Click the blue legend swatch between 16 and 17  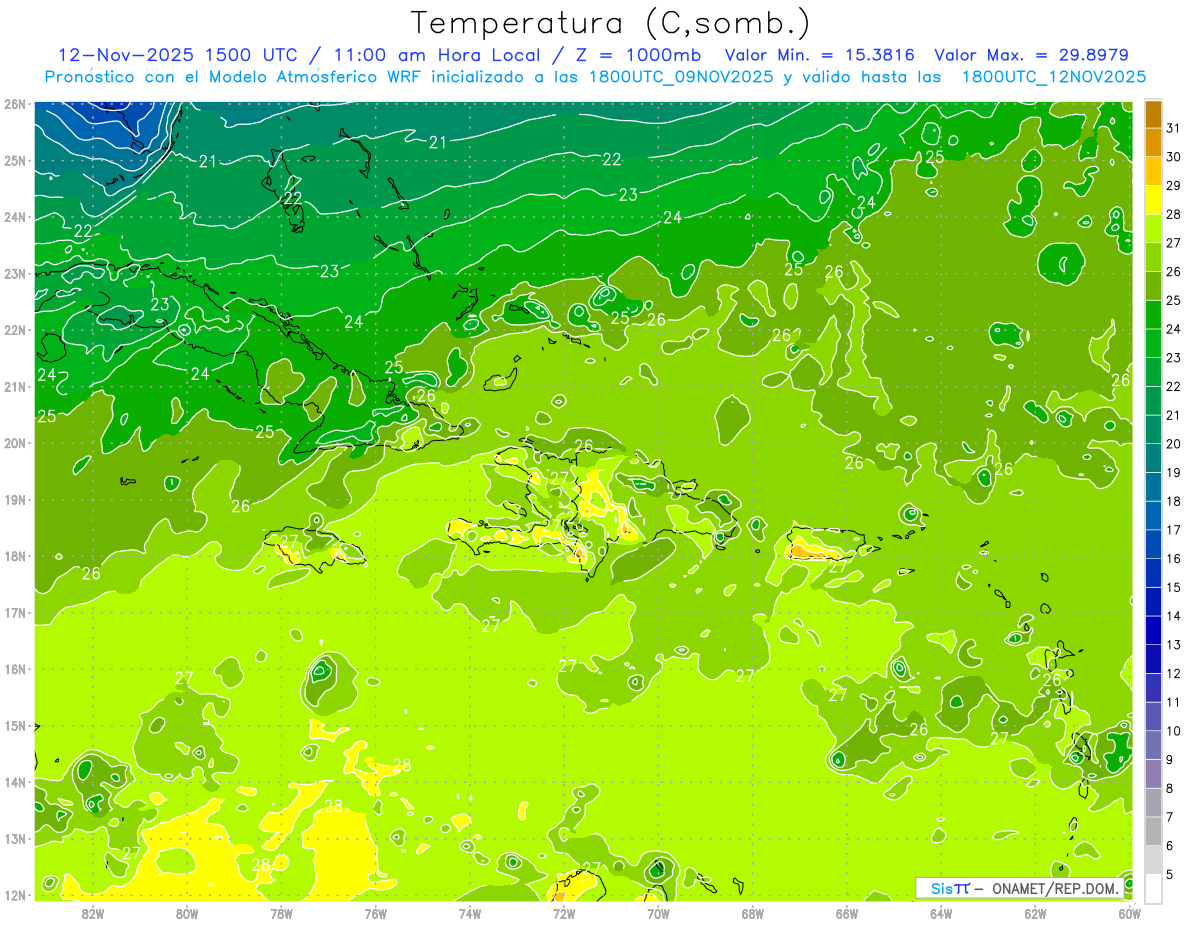[x=1153, y=544]
